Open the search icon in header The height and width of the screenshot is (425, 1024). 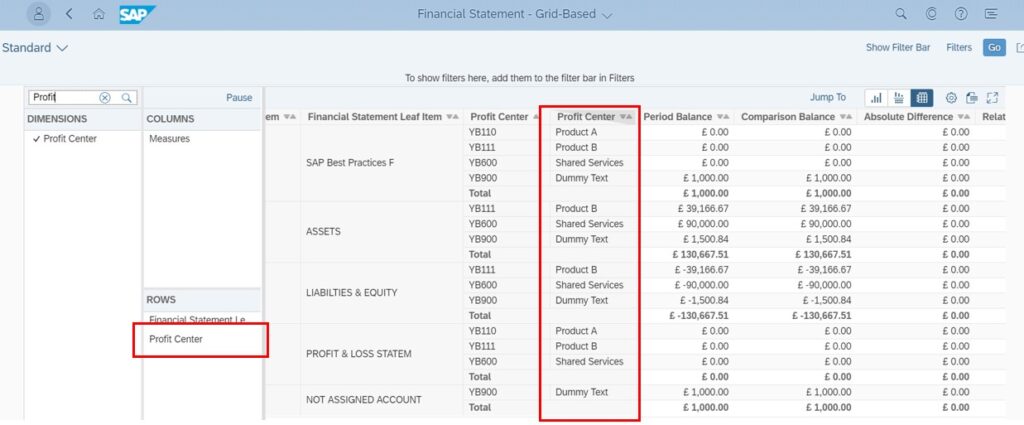(900, 14)
